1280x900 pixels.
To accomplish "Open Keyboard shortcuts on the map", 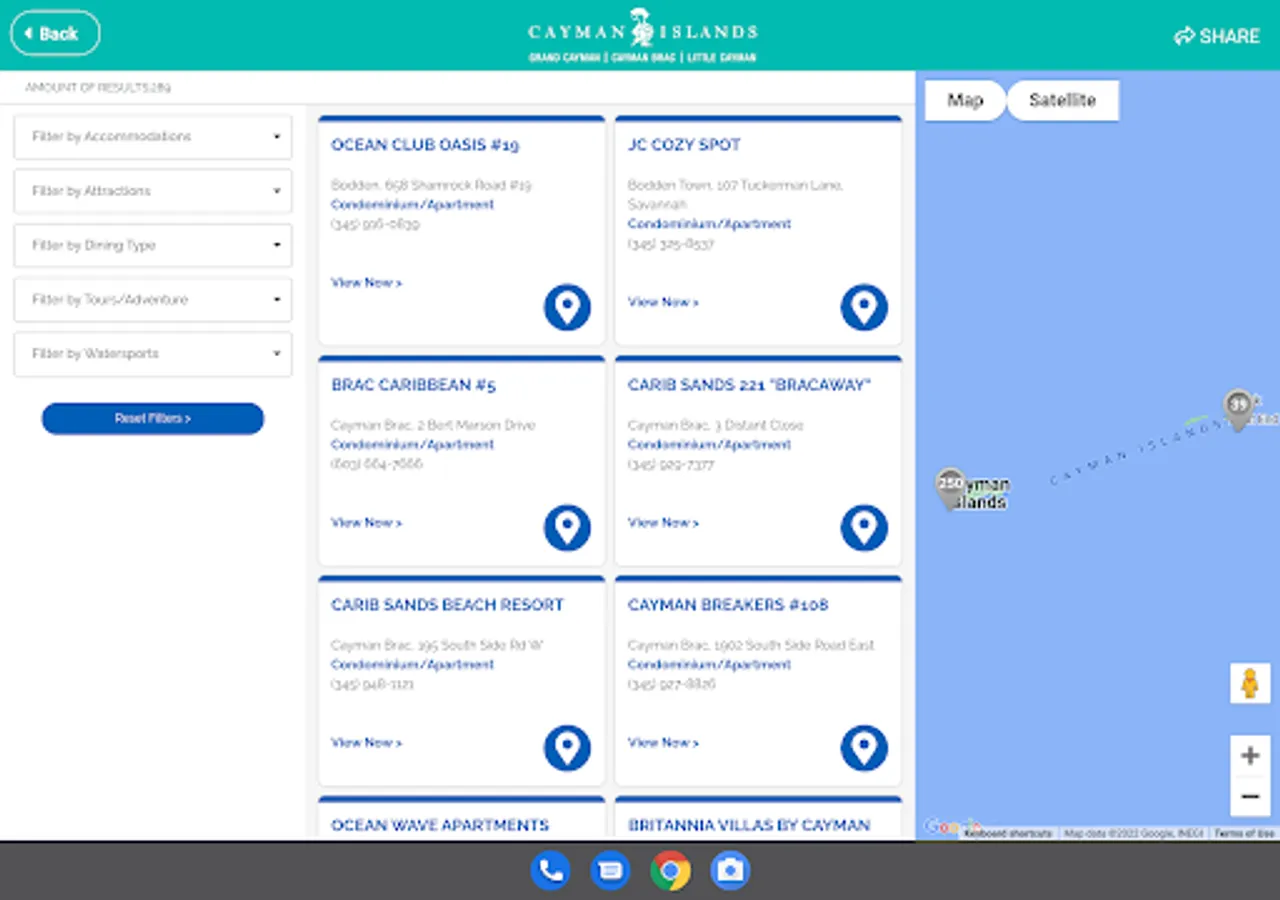I will point(1008,833).
